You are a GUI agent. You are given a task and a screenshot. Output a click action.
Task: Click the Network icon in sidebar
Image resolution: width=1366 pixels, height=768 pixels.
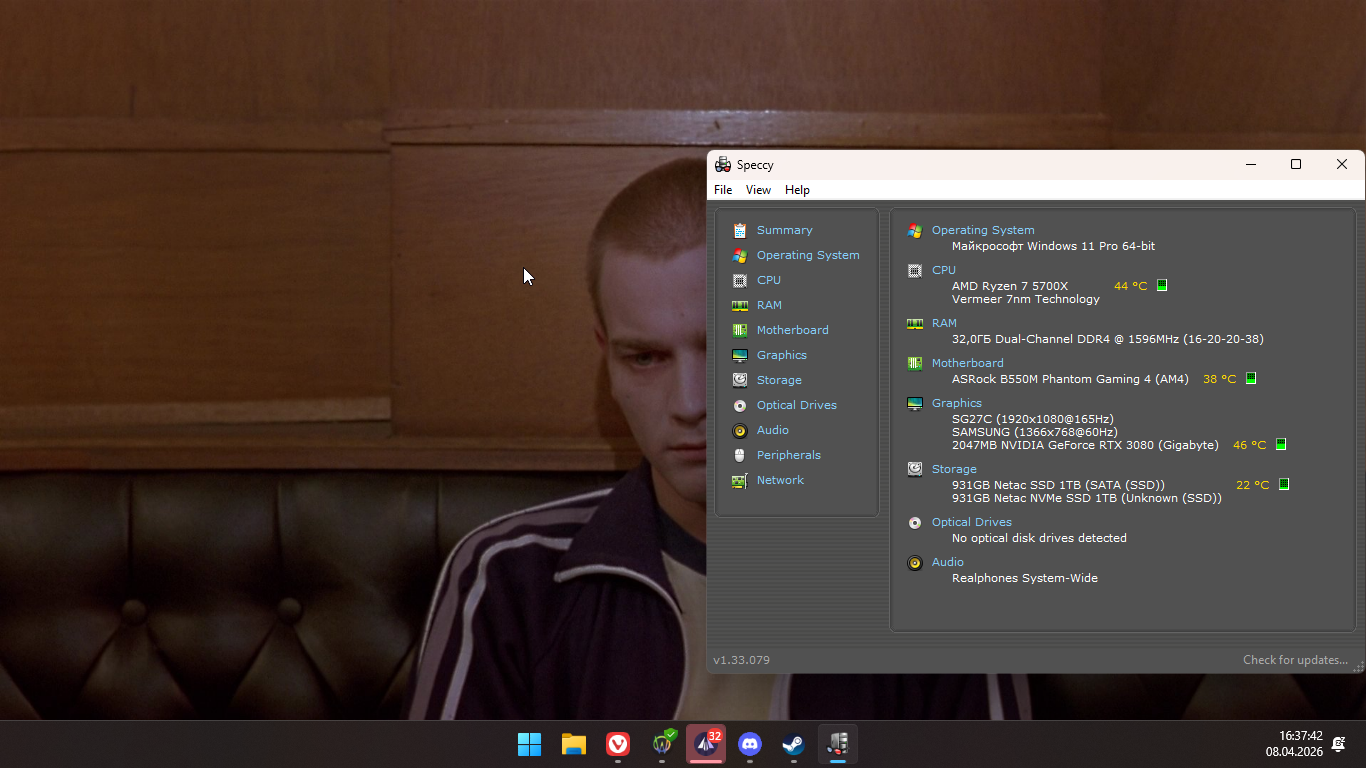click(x=739, y=481)
